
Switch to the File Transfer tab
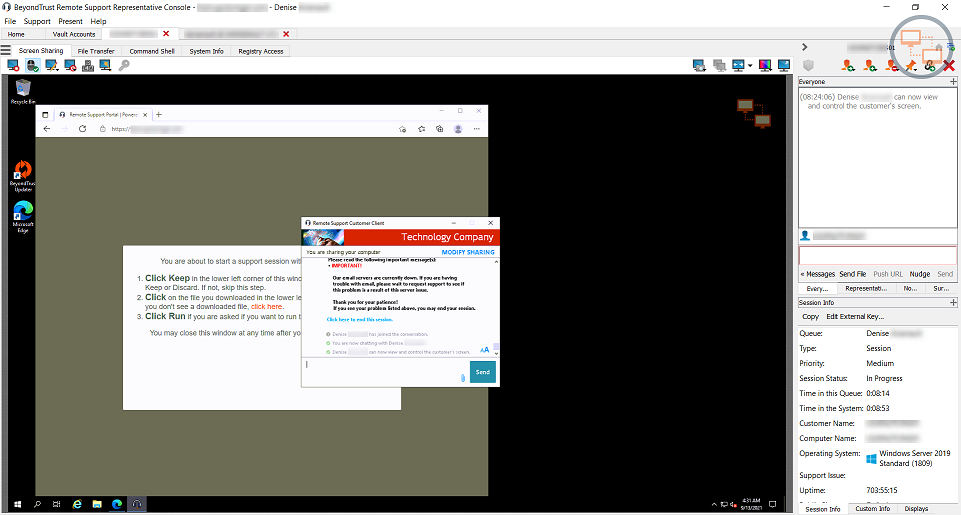[x=96, y=51]
